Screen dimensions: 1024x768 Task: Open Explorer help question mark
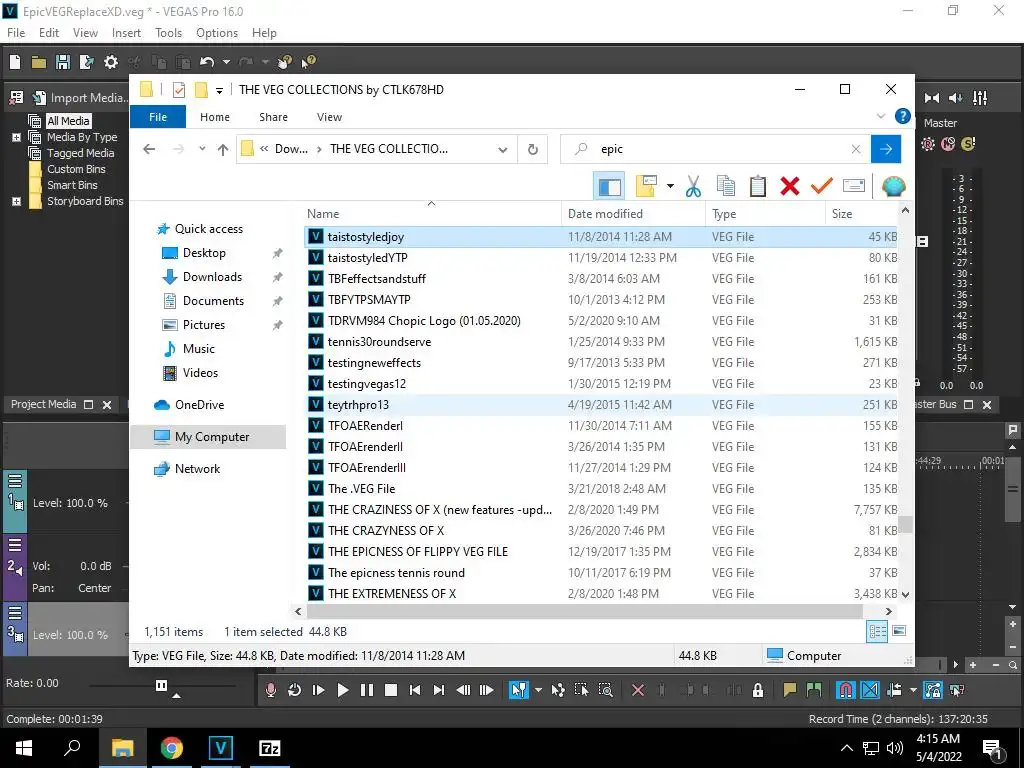coord(903,116)
